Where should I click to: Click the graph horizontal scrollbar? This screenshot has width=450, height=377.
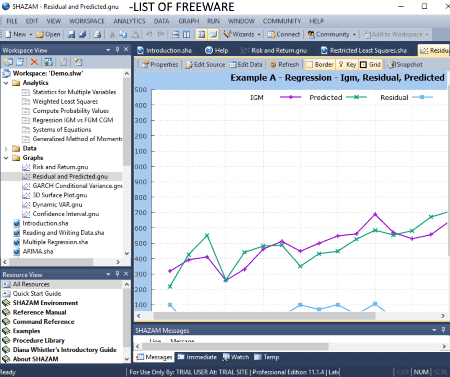click(264, 316)
